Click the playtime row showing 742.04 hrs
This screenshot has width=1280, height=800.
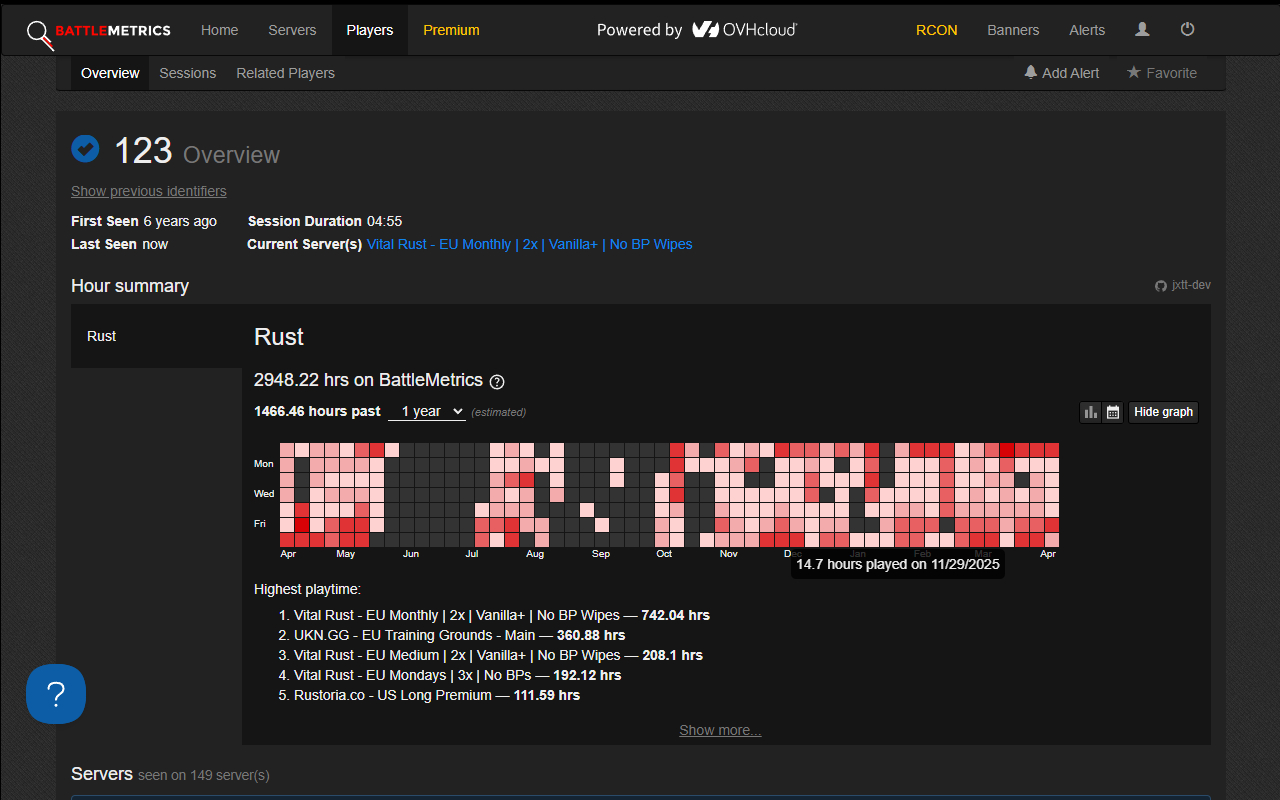point(502,615)
